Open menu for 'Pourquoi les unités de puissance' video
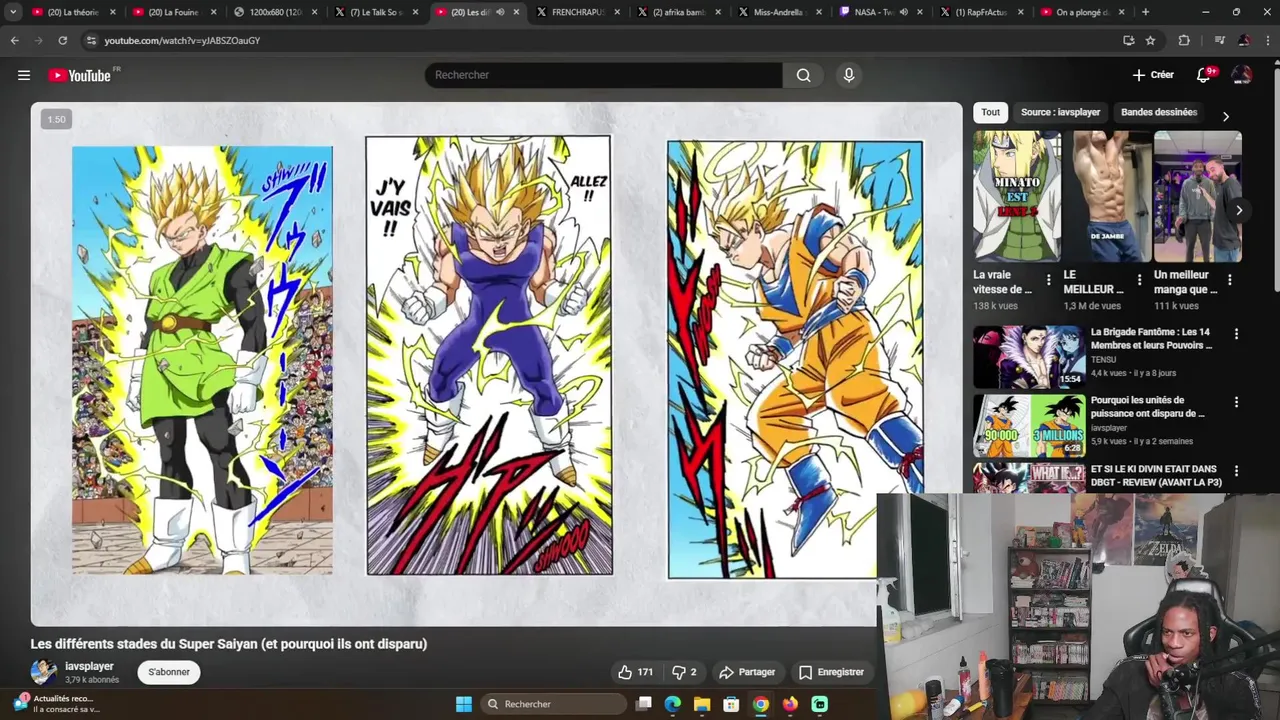The image size is (1280, 720). 1236,402
